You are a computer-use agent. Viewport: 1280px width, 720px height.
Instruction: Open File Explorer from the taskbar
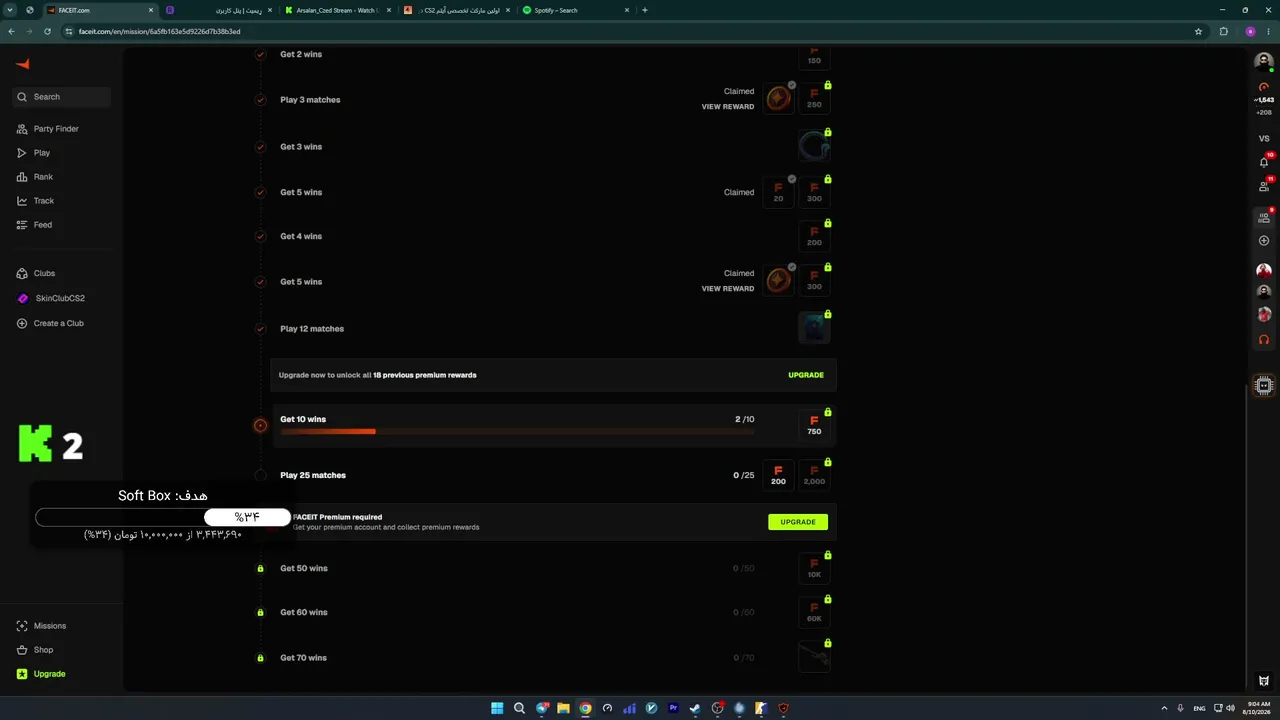click(563, 708)
